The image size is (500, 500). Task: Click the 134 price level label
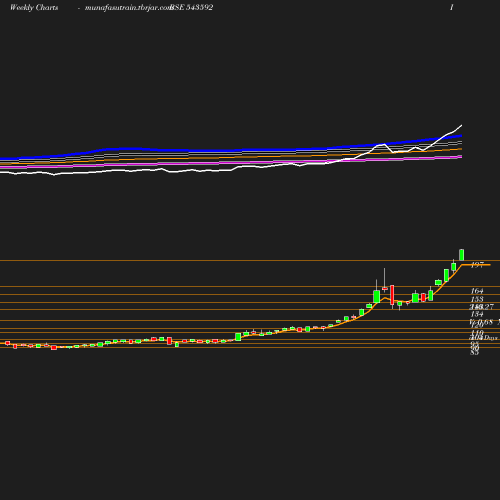pyautogui.click(x=477, y=314)
